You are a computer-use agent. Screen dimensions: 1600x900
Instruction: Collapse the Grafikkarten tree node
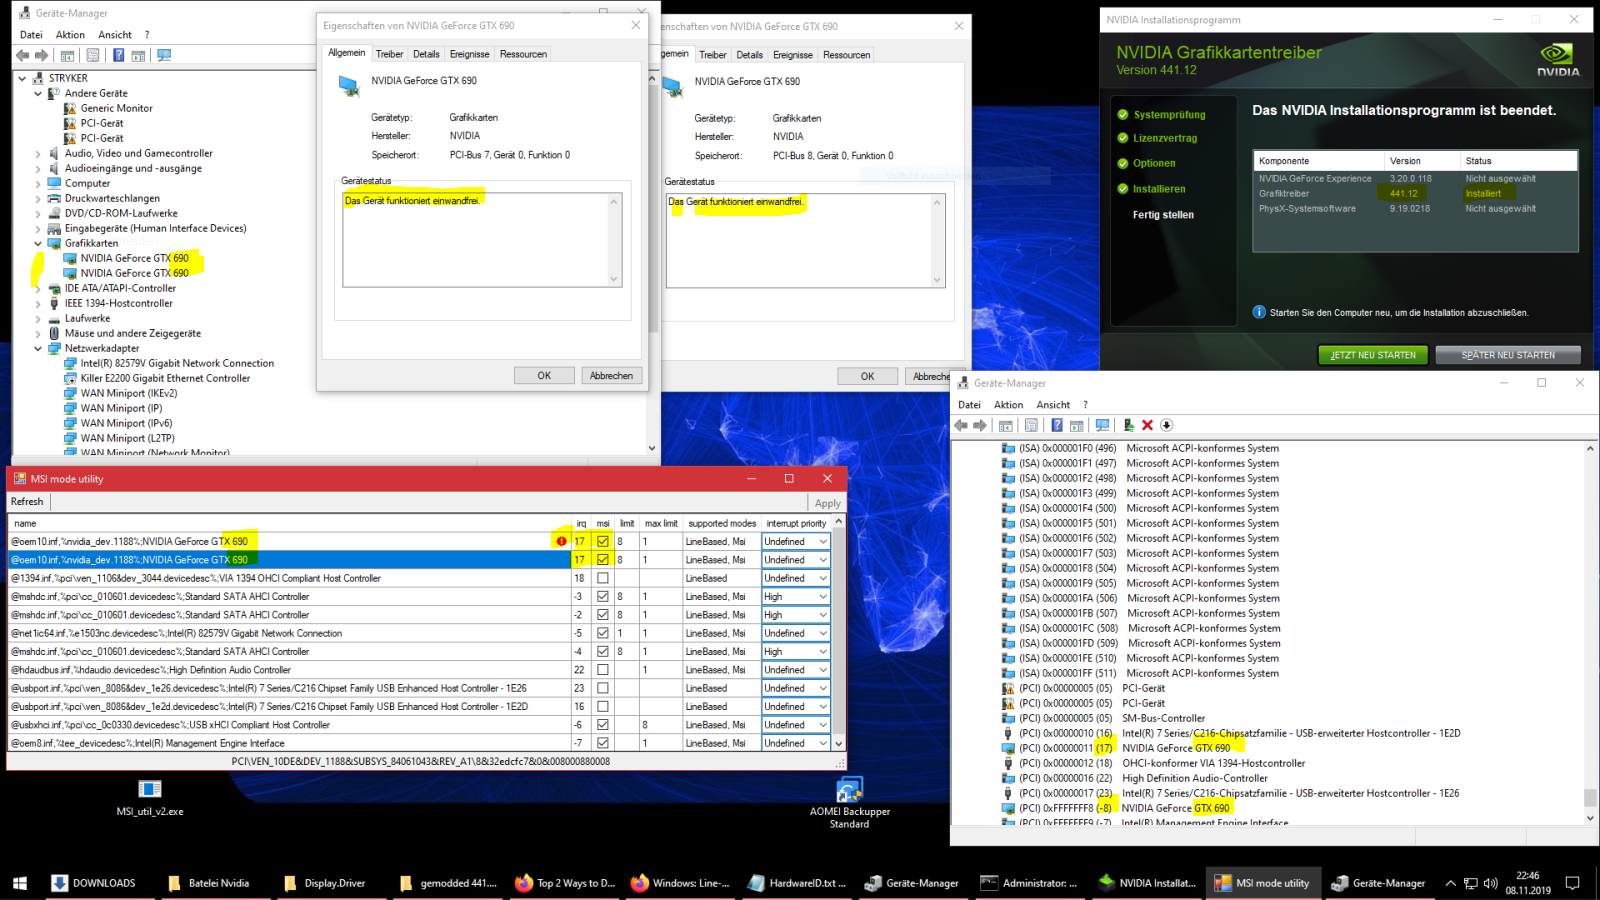pyautogui.click(x=38, y=243)
